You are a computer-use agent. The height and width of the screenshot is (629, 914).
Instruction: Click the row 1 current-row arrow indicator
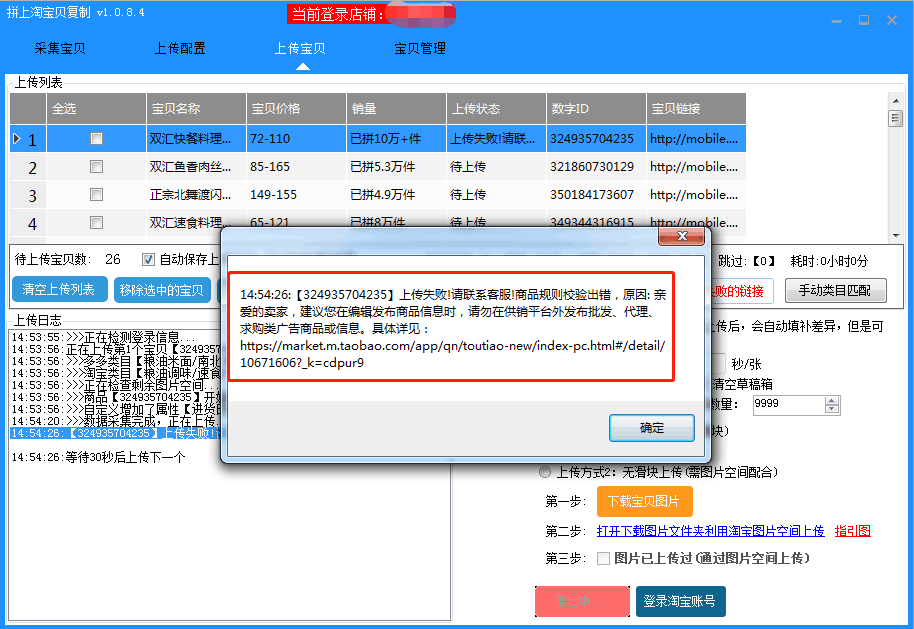16,139
